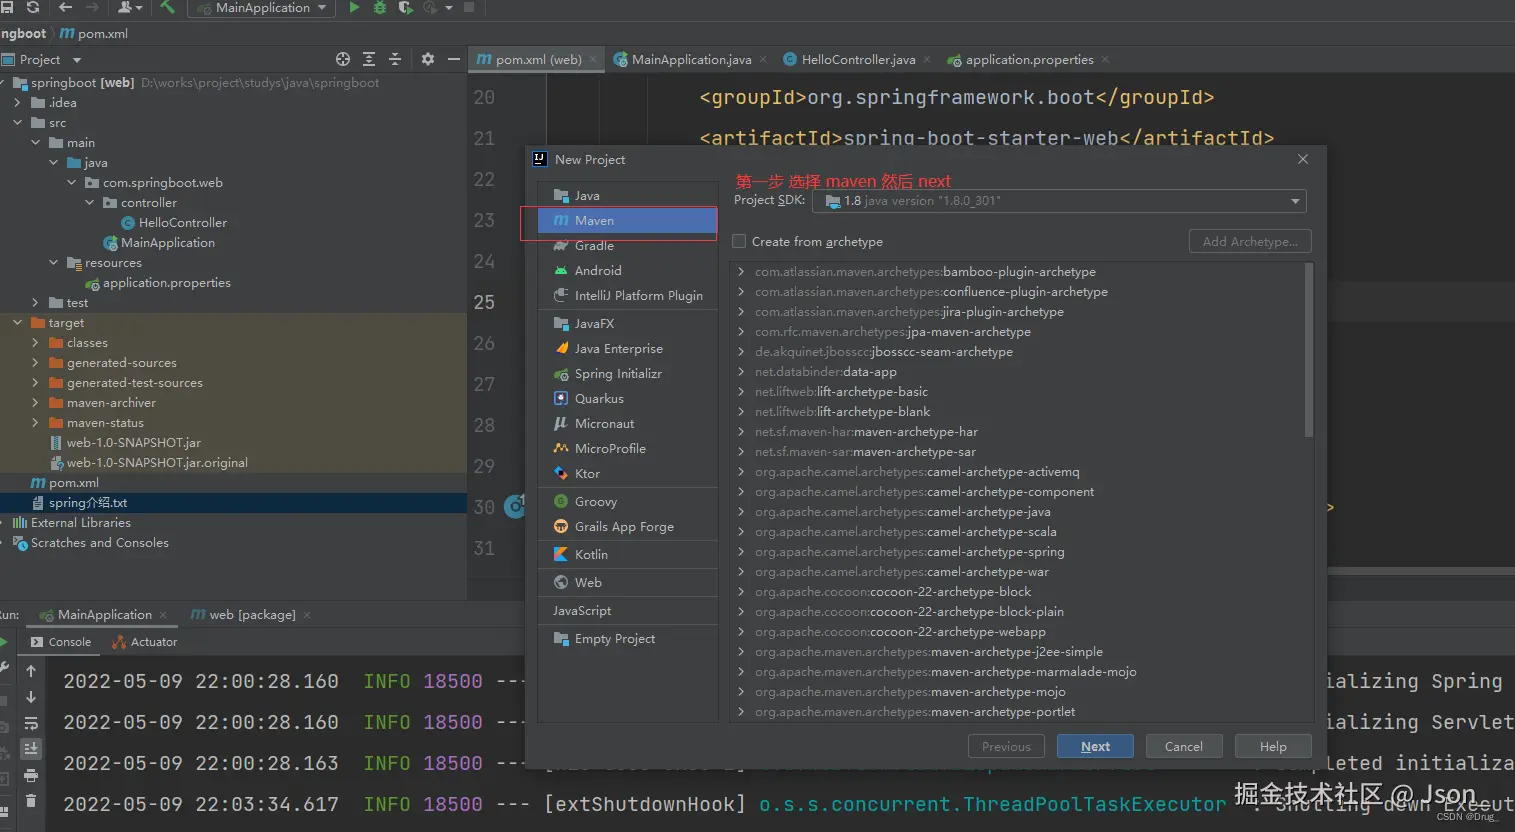Screen dimensions: 1515x832
Task: Expand the .idea folder in Project tree
Action: point(18,102)
